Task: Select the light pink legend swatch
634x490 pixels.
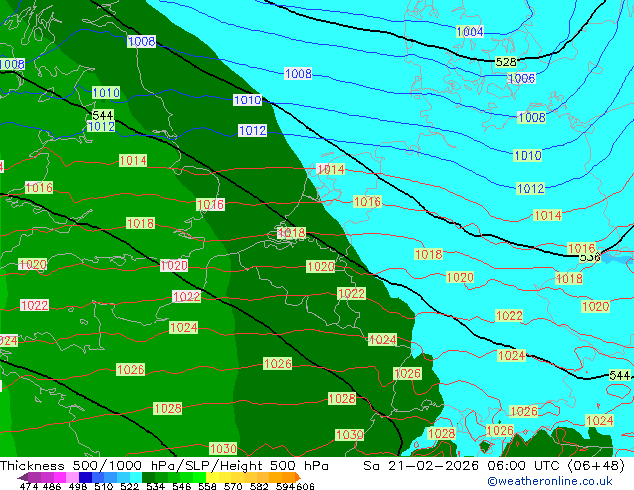Action: (x=72, y=477)
